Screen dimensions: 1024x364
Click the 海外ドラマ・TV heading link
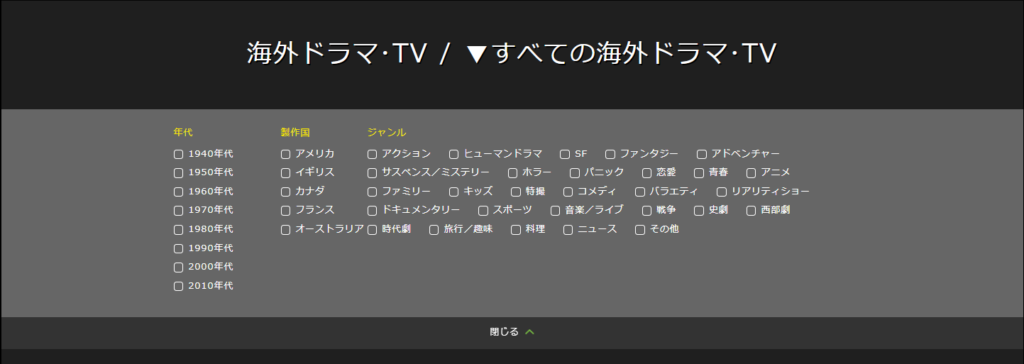336,54
